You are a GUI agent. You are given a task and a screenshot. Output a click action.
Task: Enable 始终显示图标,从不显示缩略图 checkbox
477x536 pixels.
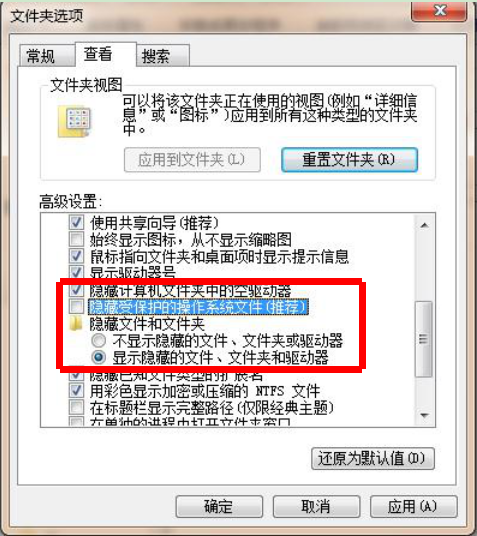coord(76,239)
